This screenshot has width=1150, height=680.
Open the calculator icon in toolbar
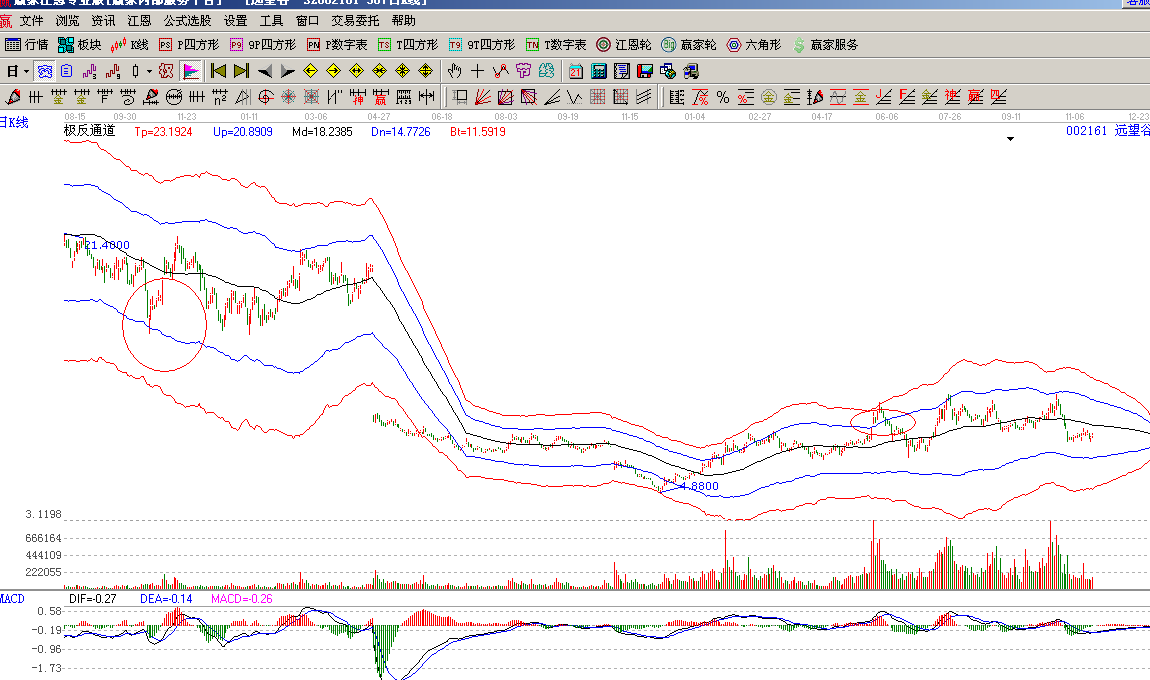click(x=599, y=71)
